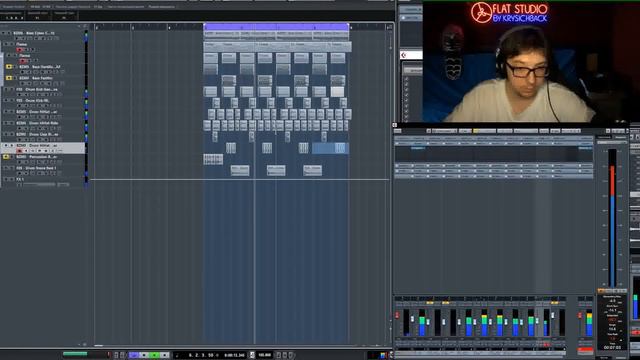The width and height of the screenshot is (640, 360).
Task: Select the FX 1 track
Action: [20, 179]
